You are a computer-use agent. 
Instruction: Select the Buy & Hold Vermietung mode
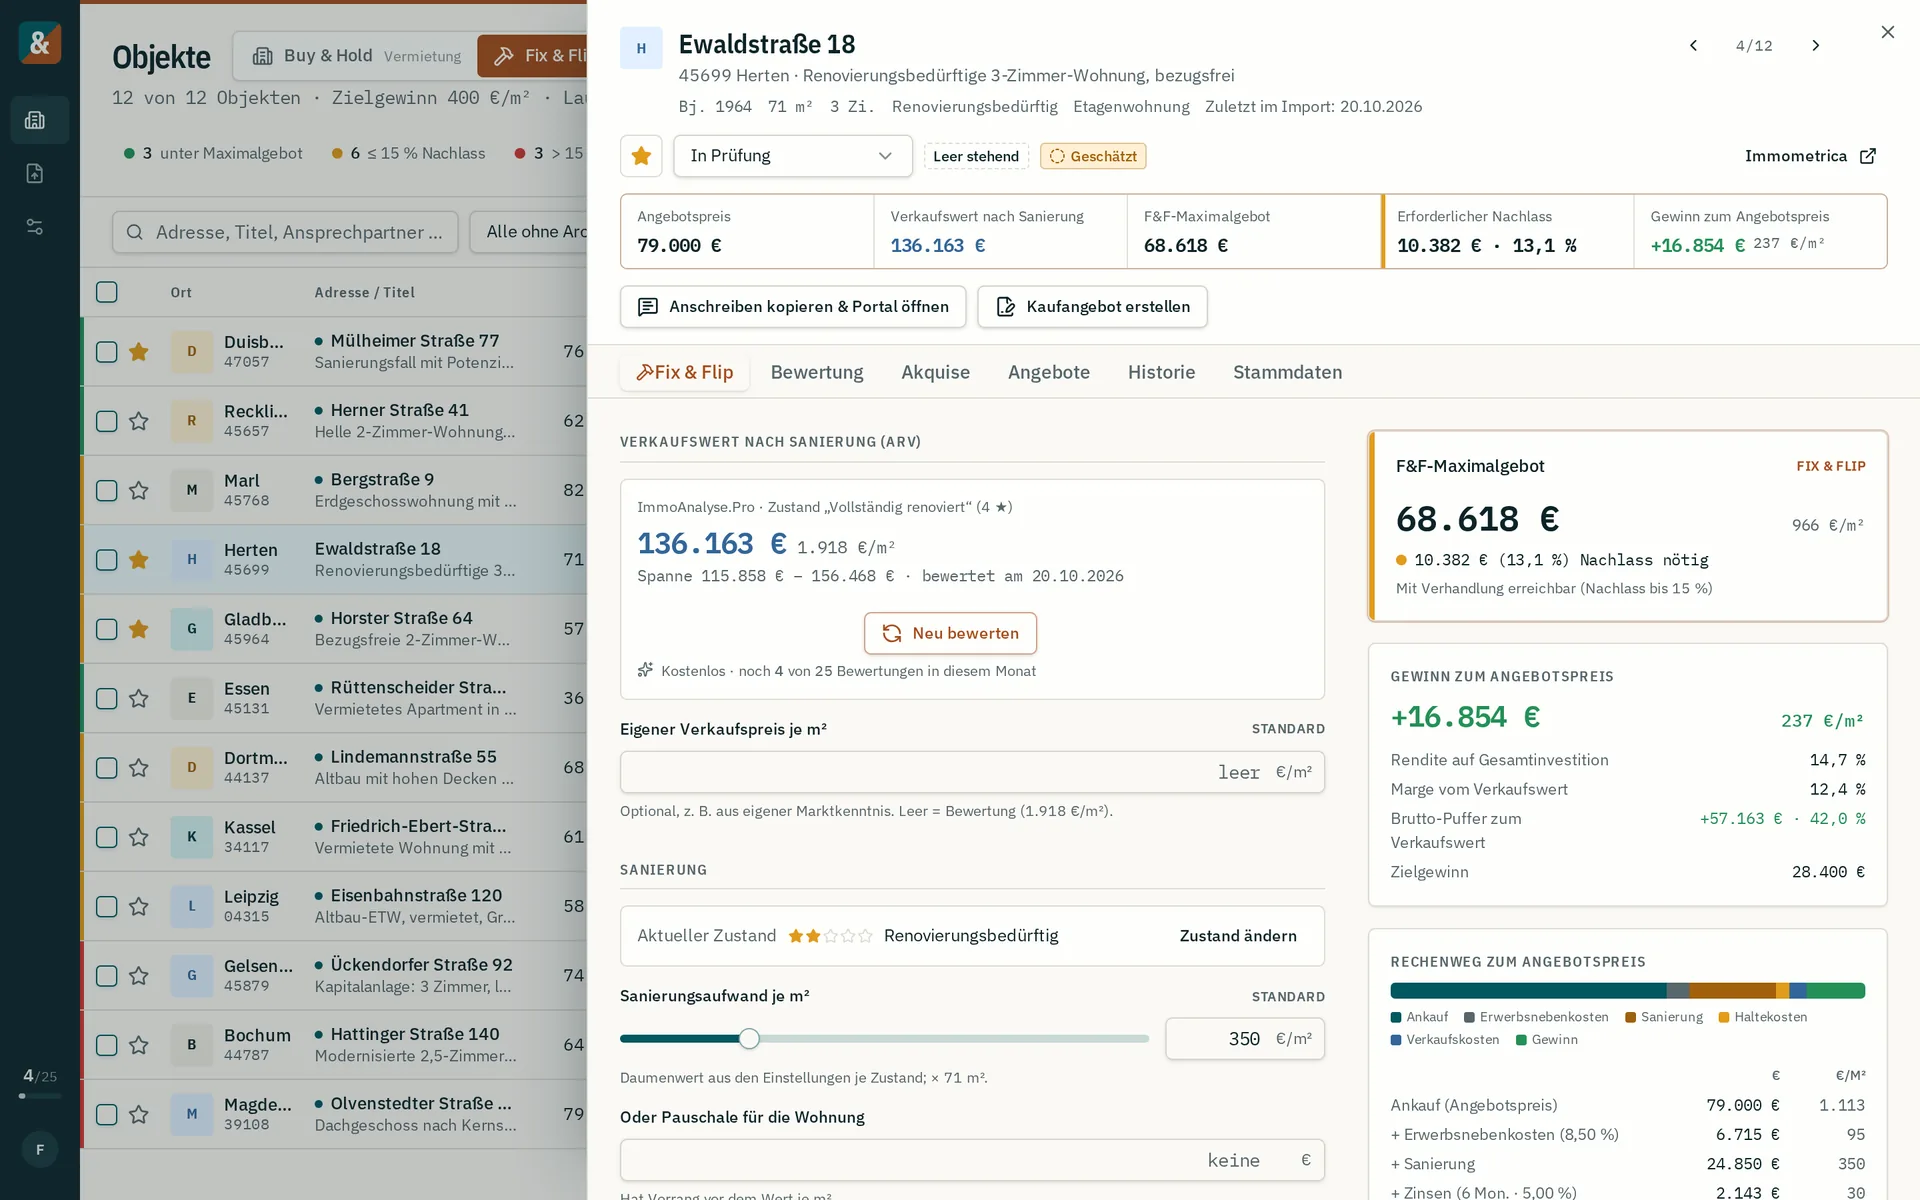(357, 56)
